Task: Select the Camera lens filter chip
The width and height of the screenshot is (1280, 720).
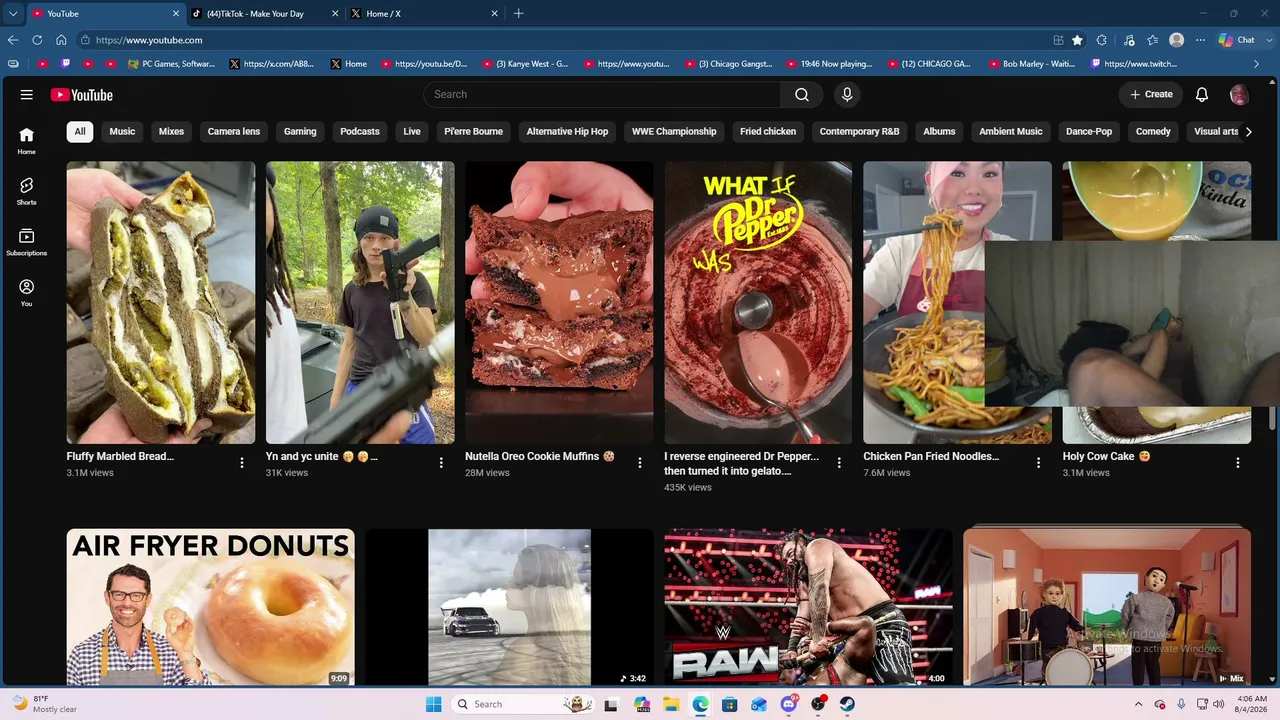Action: 234,131
